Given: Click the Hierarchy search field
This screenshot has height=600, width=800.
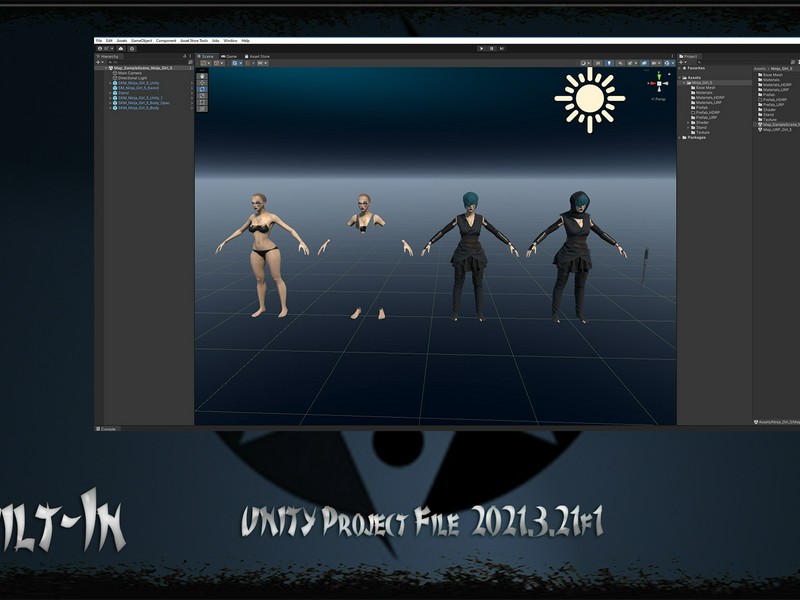Looking at the screenshot, I should click(x=147, y=62).
